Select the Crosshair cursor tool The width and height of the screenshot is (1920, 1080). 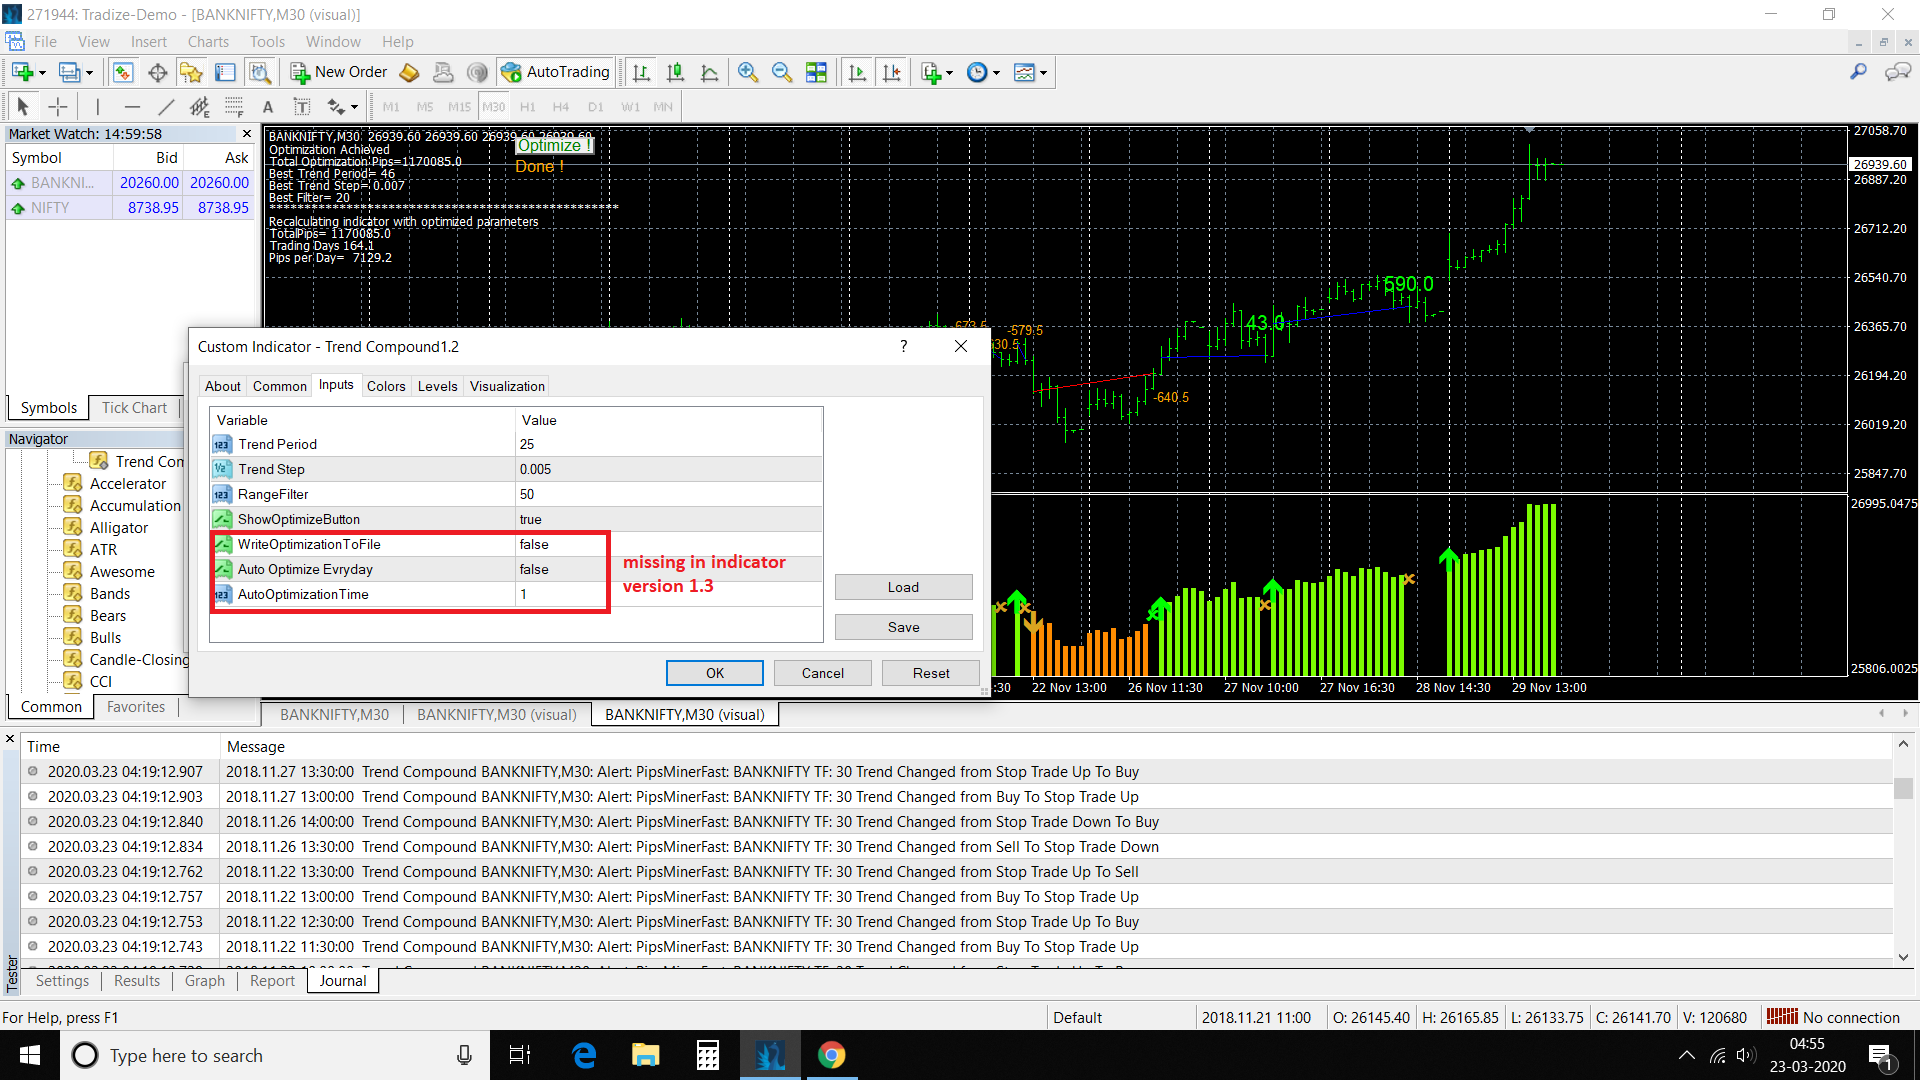(58, 107)
